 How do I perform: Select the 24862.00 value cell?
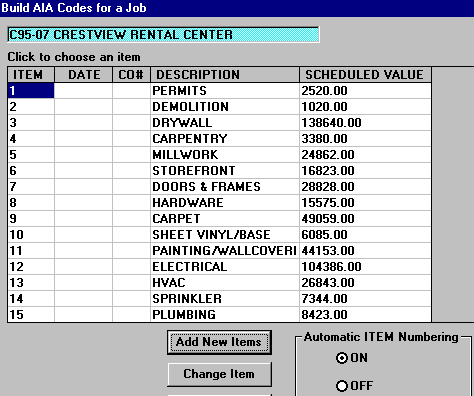(365, 155)
